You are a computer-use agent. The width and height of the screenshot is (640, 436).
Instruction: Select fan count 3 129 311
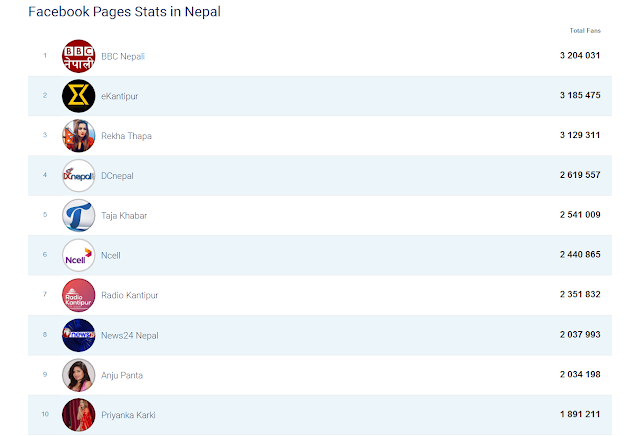(580, 135)
